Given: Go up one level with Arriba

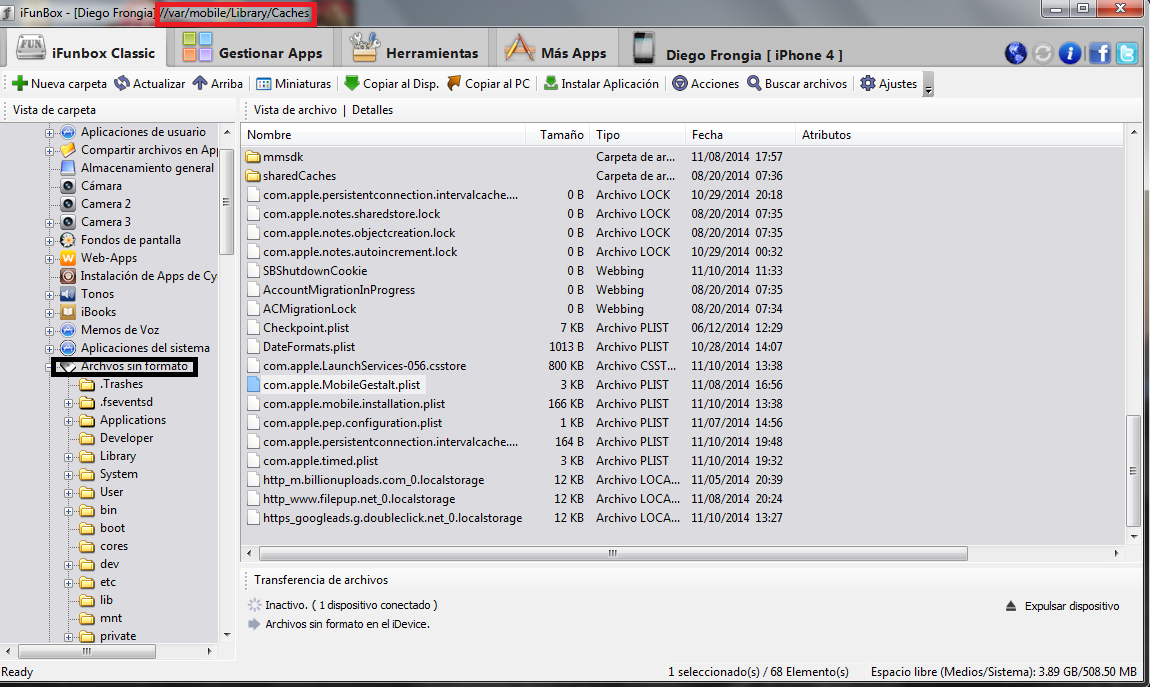Looking at the screenshot, I should point(217,84).
